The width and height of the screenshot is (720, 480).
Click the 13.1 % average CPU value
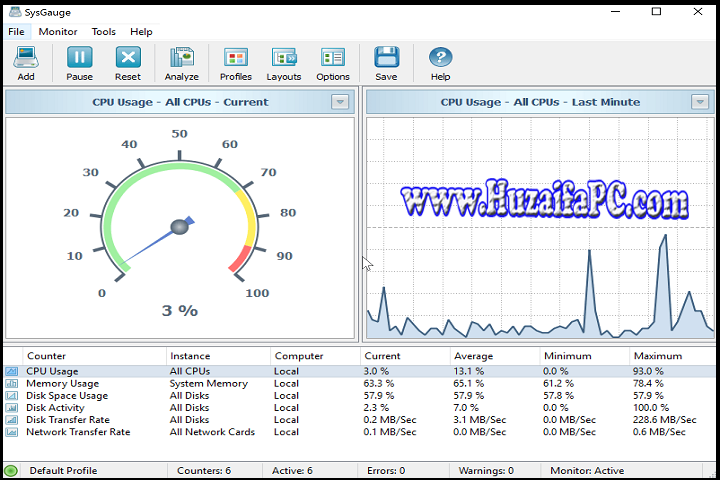468,371
